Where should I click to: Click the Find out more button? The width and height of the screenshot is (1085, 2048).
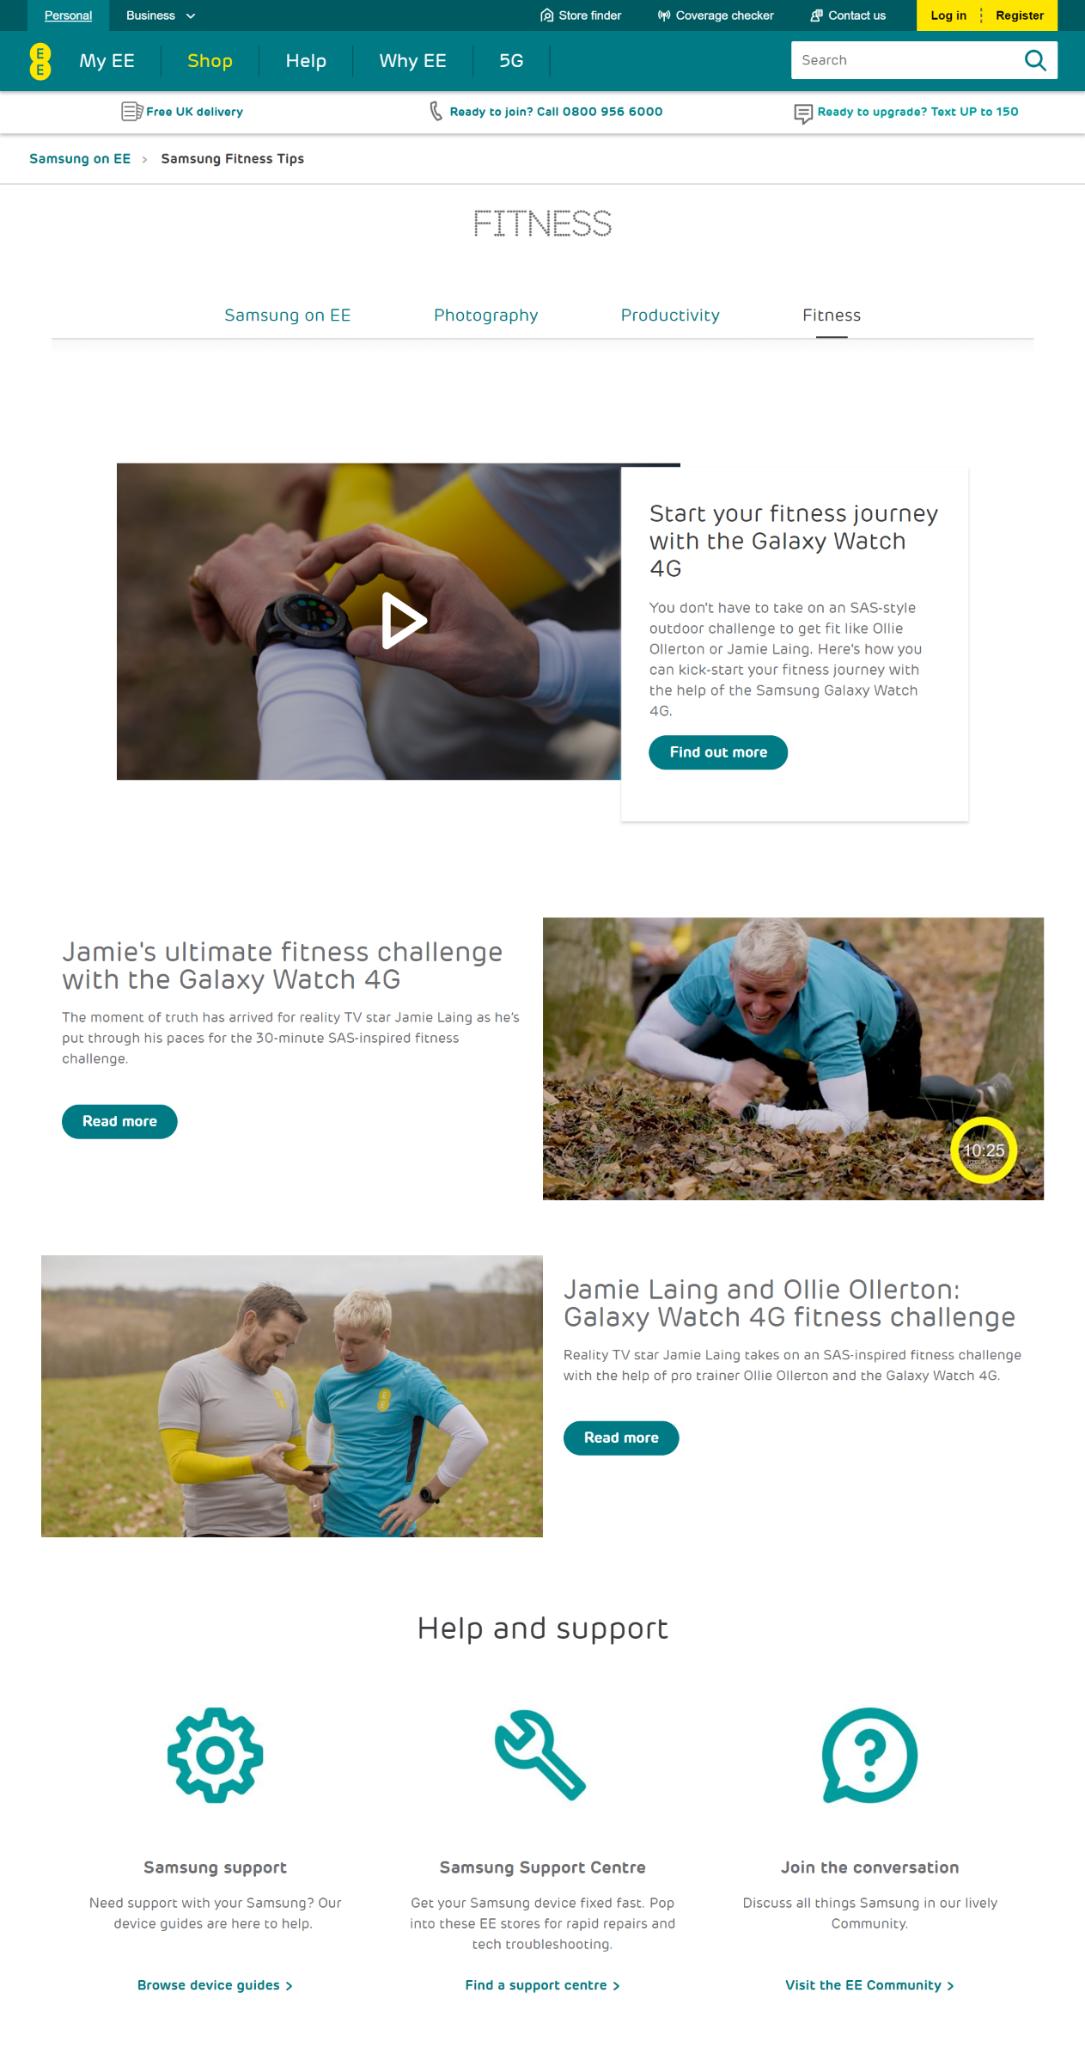tap(718, 752)
